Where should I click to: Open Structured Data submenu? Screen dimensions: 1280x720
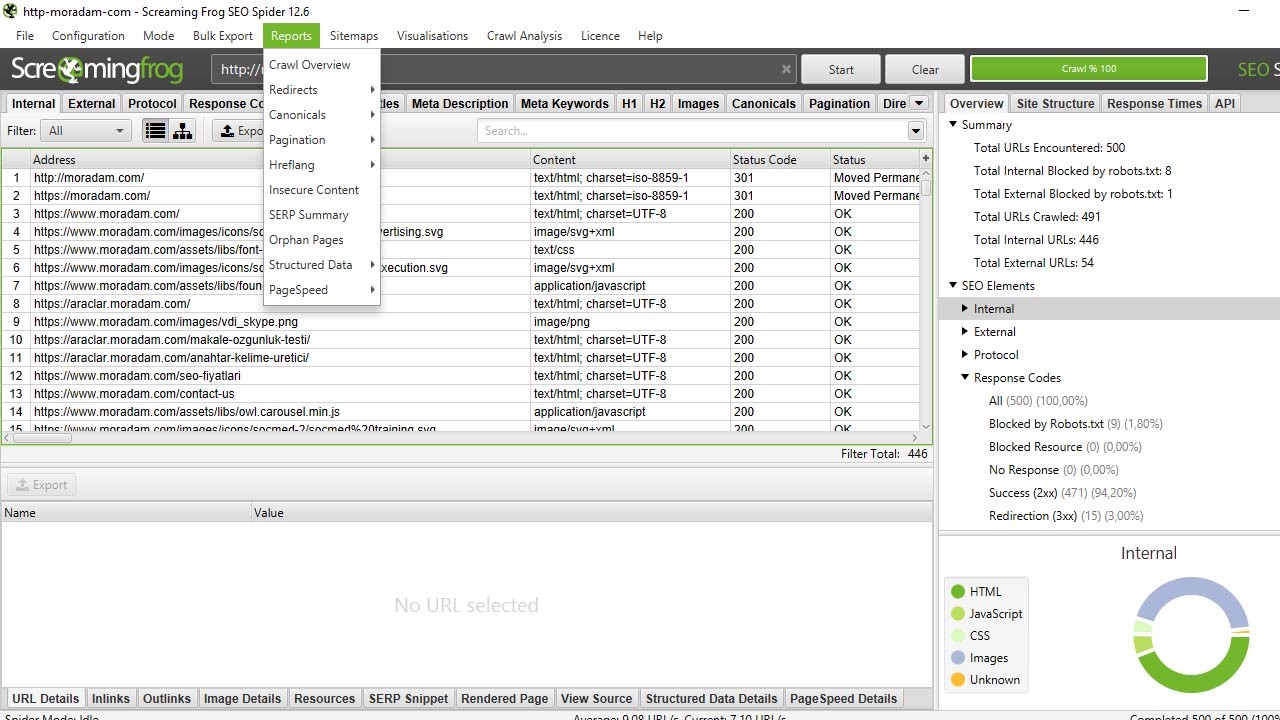(322, 265)
